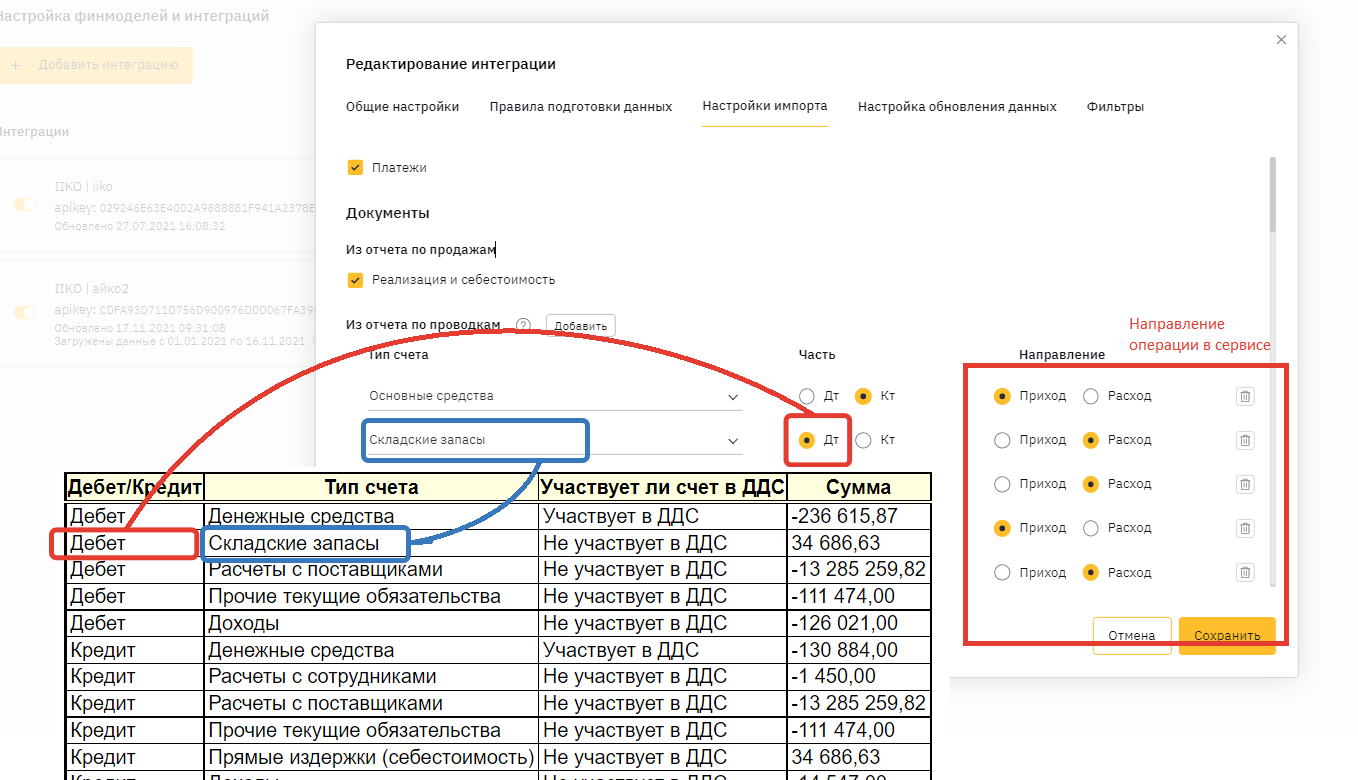This screenshot has width=1358, height=780.
Task: Close the integration editing dialog
Action: point(1281,40)
